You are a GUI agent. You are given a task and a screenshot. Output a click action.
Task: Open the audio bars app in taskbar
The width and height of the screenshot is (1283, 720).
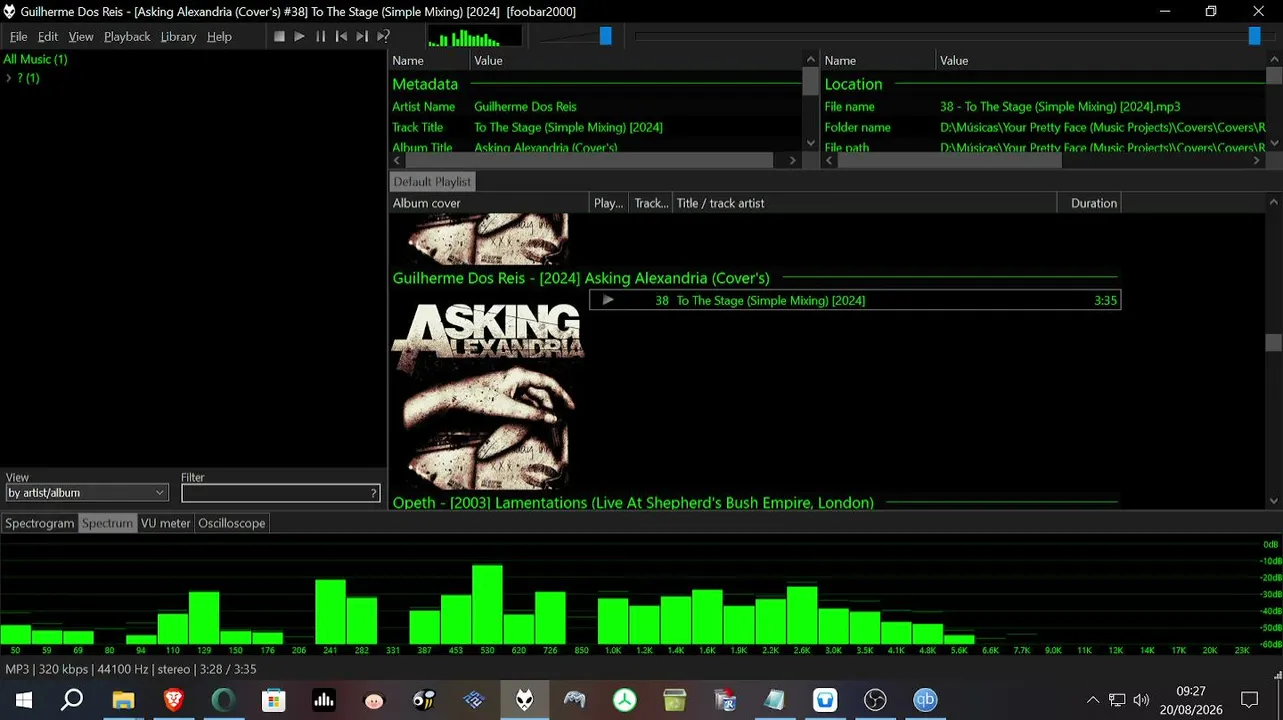324,700
